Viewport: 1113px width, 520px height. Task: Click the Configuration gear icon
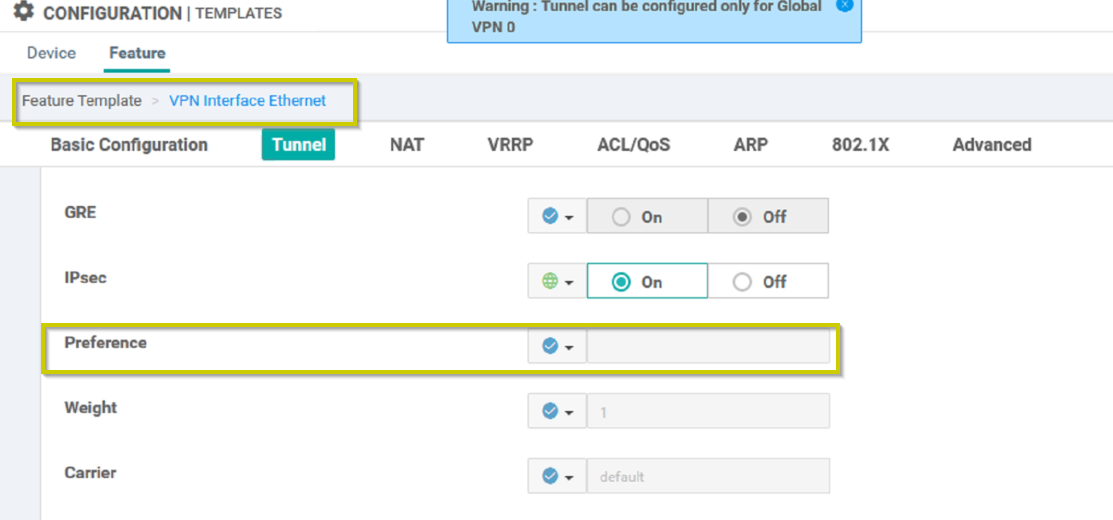pyautogui.click(x=23, y=11)
